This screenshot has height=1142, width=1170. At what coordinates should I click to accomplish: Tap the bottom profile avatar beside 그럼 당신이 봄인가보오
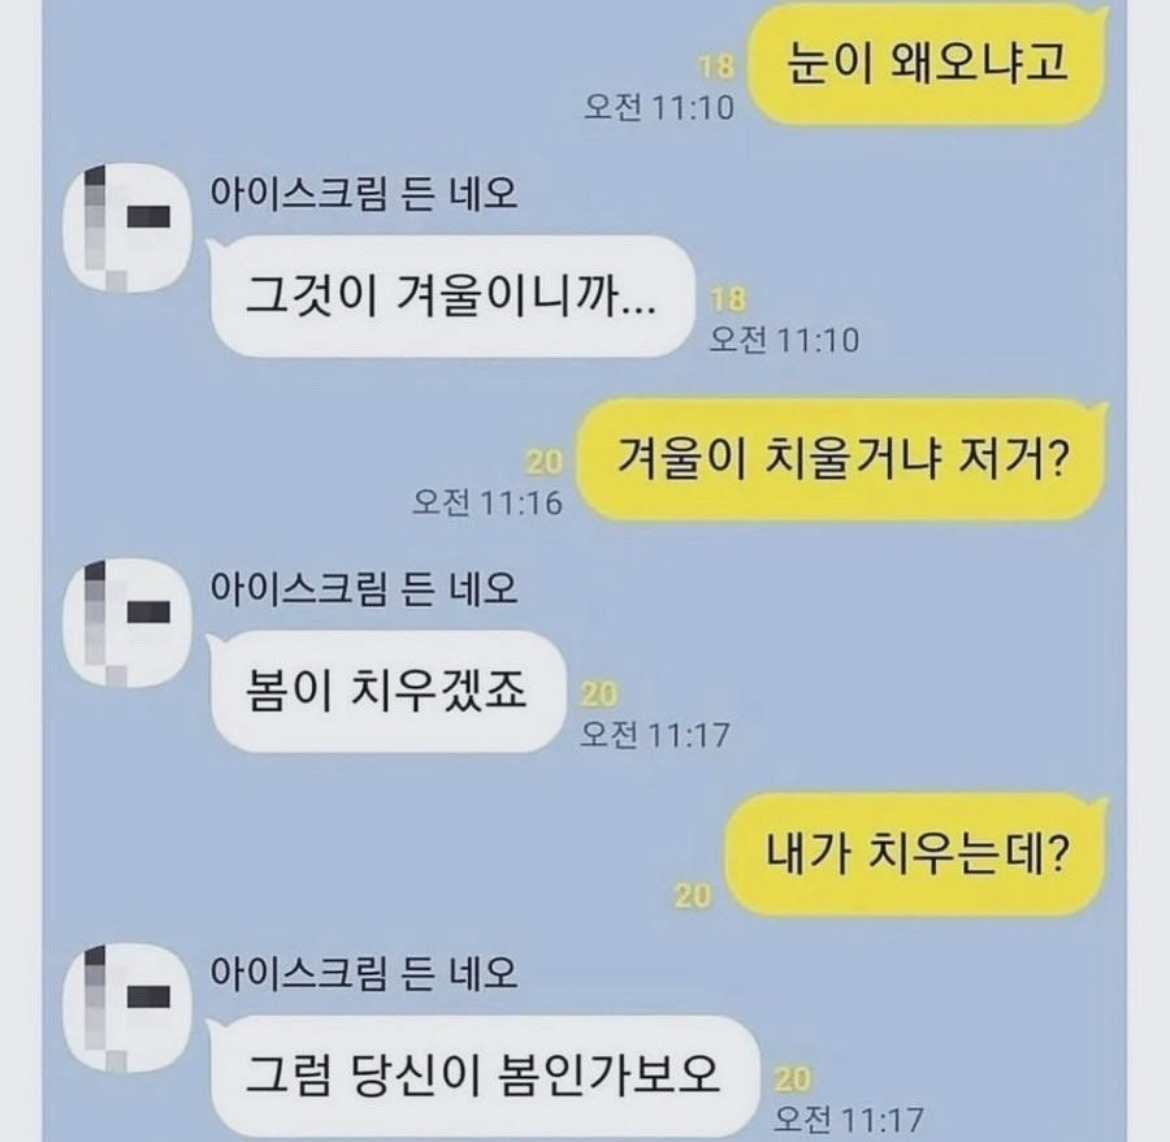[128, 1008]
